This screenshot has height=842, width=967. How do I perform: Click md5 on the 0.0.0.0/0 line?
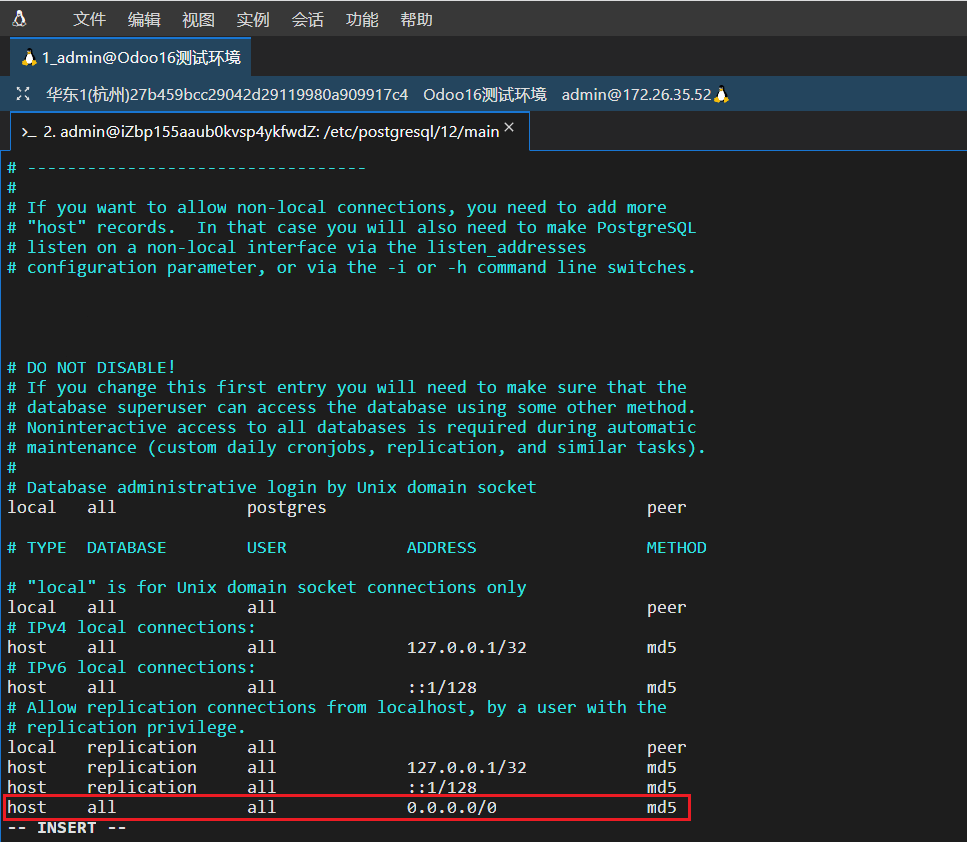click(x=661, y=807)
